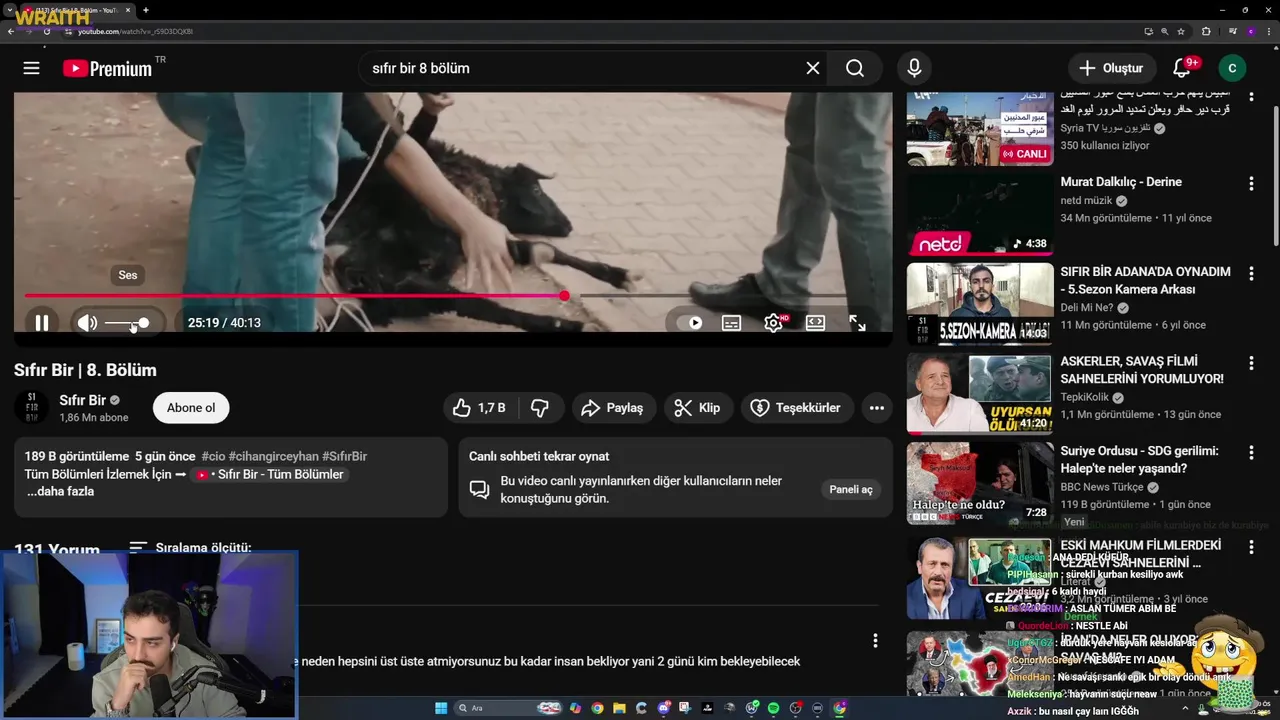
Task: Switch to theater mode
Action: point(815,323)
